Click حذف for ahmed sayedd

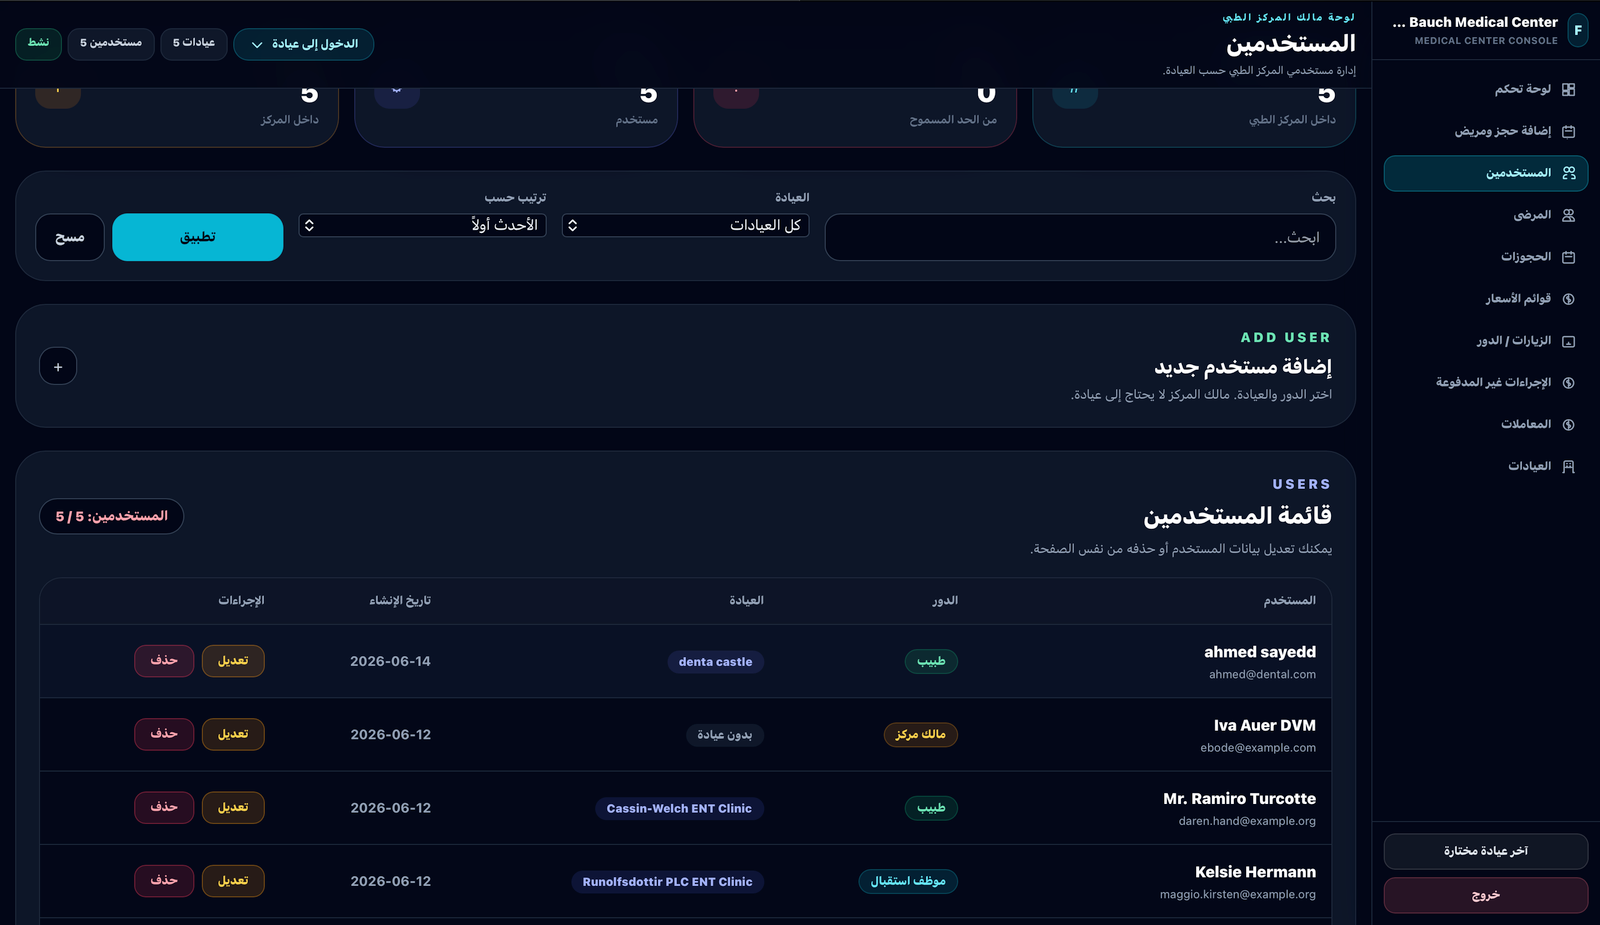(x=164, y=661)
